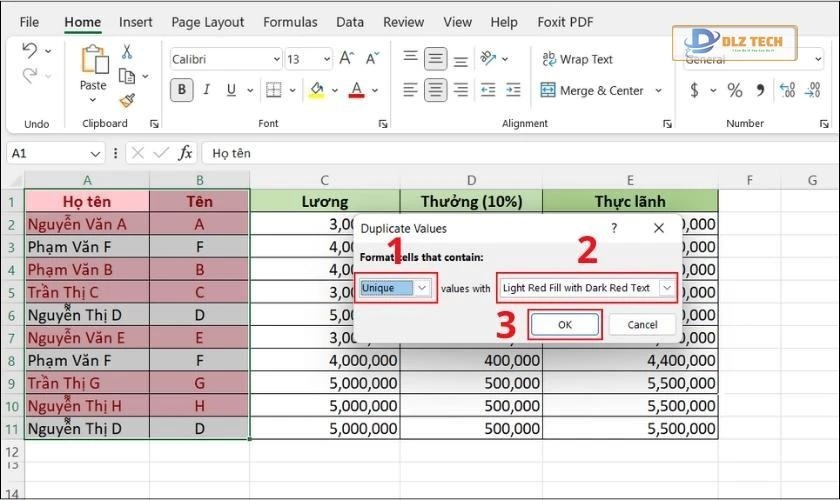Select the Format Painter brush
The width and height of the screenshot is (840, 500).
pos(127,100)
